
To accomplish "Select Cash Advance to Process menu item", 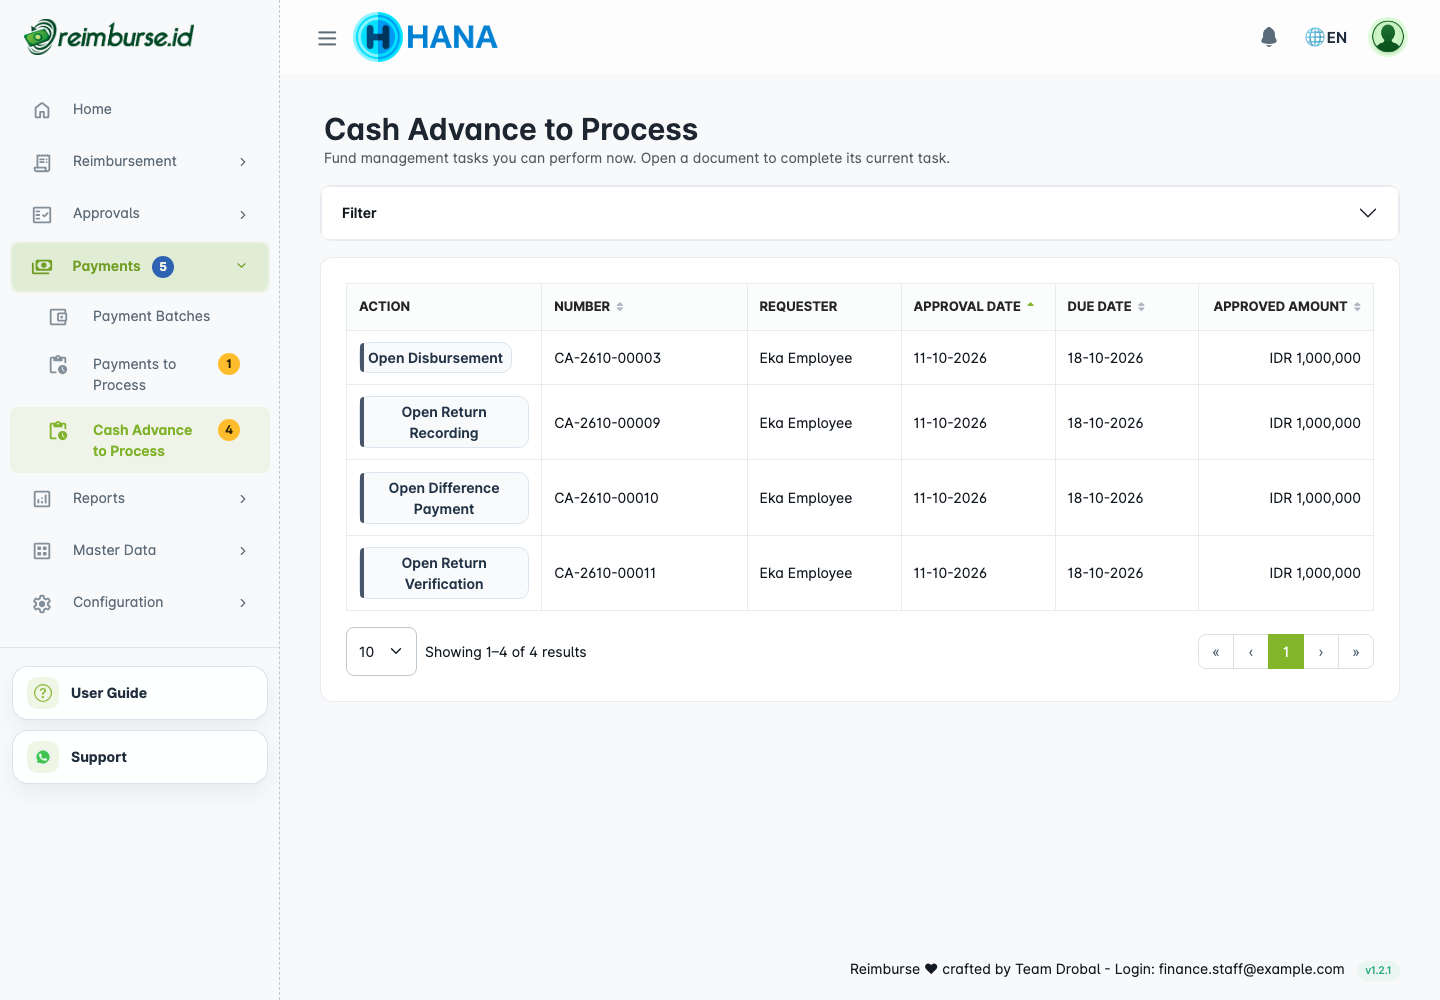I will [x=140, y=440].
